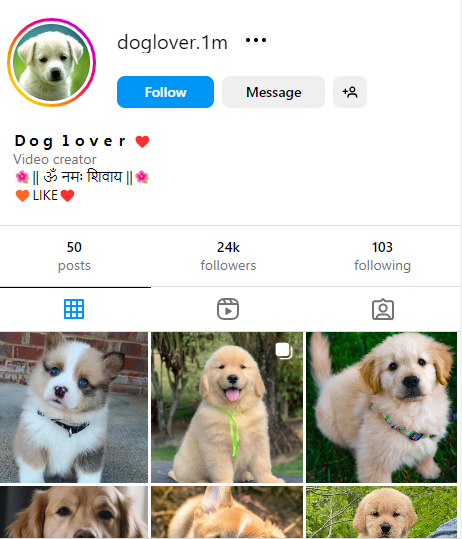Click the doglover.1m username text
462x539 pixels.
point(172,43)
